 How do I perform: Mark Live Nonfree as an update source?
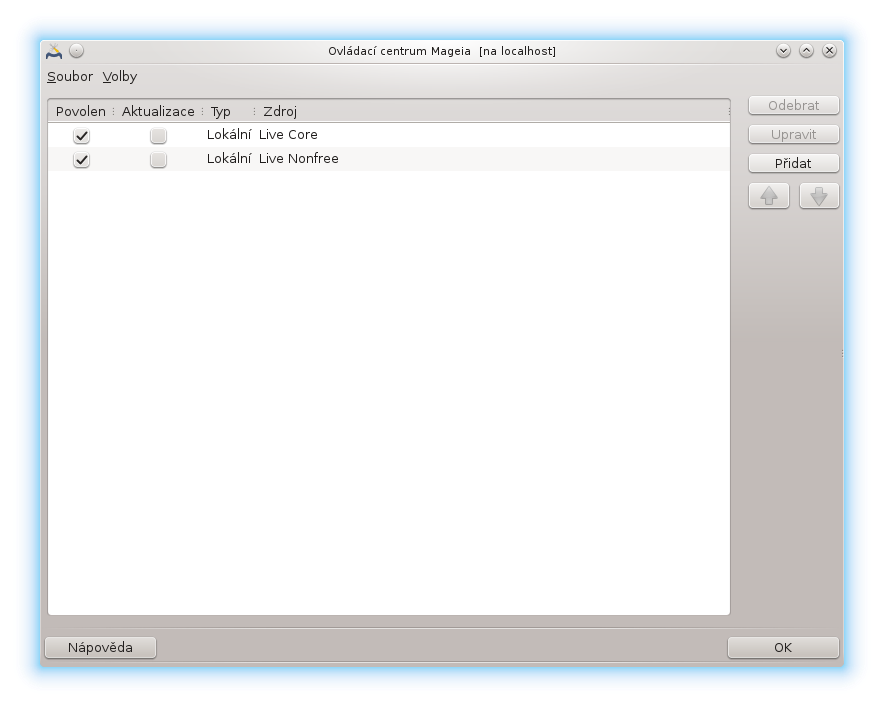pos(158,160)
